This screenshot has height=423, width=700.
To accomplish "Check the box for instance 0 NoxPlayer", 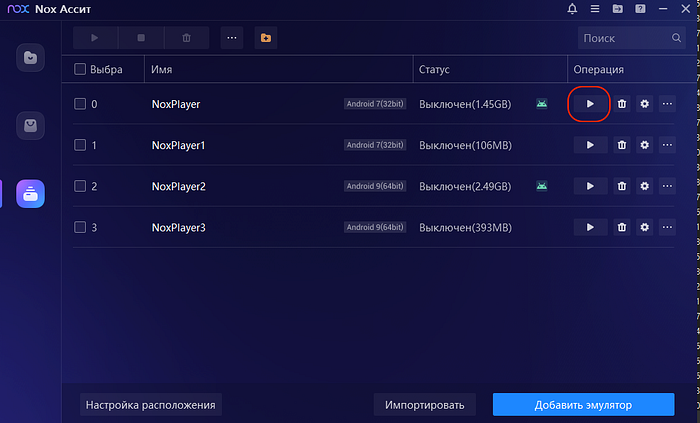I will tap(80, 104).
